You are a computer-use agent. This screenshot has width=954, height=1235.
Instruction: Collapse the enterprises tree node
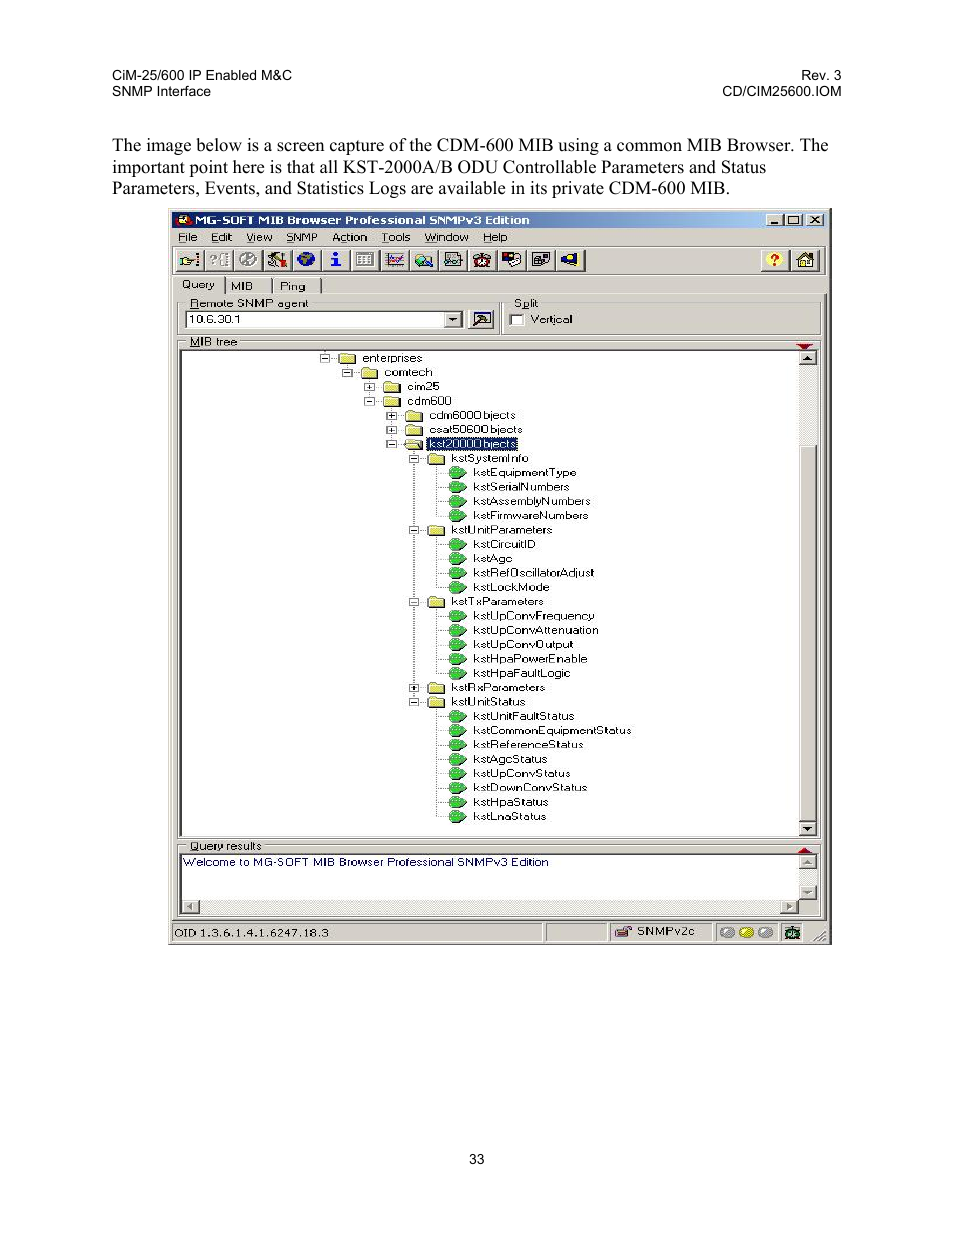(325, 358)
